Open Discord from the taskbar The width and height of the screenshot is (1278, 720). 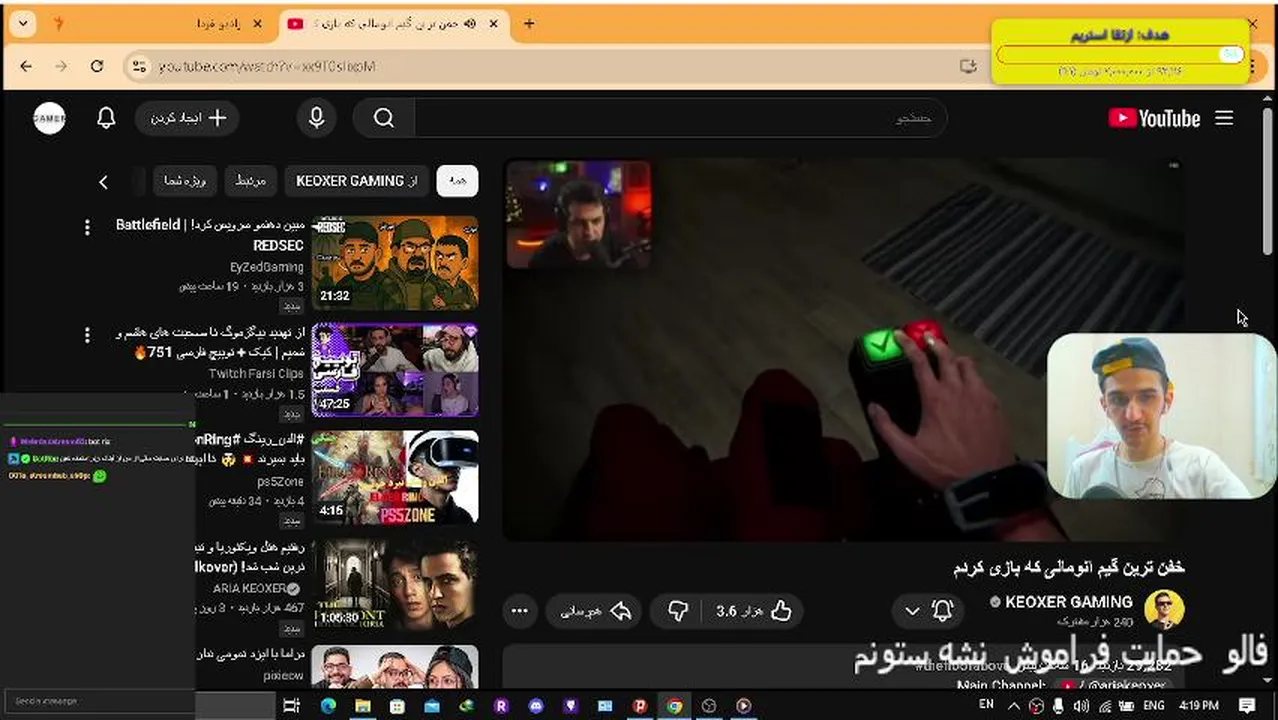click(x=536, y=706)
